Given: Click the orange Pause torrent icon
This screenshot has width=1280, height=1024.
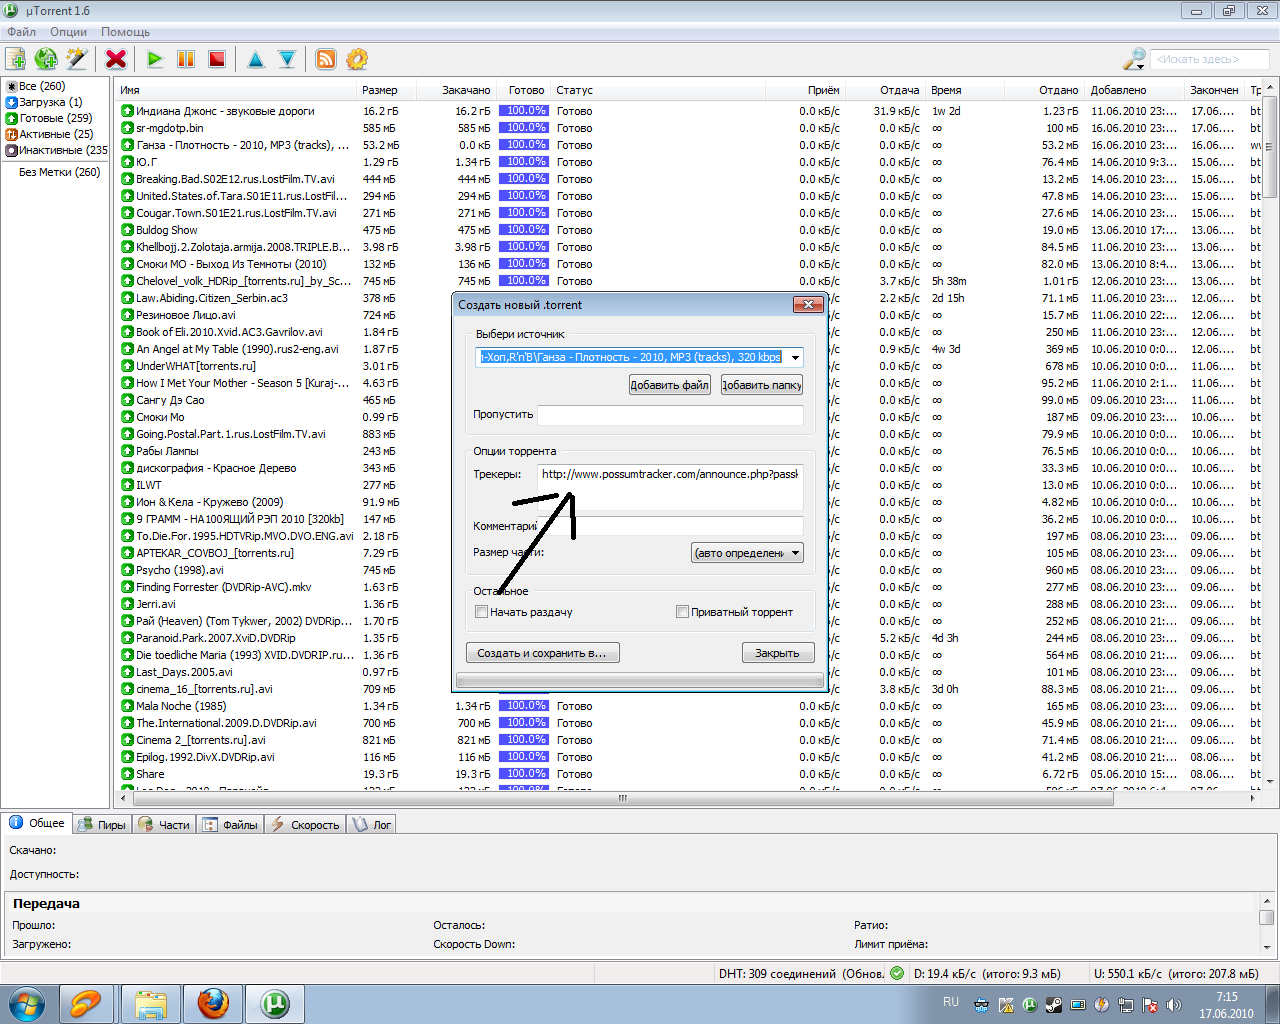Looking at the screenshot, I should coord(186,59).
